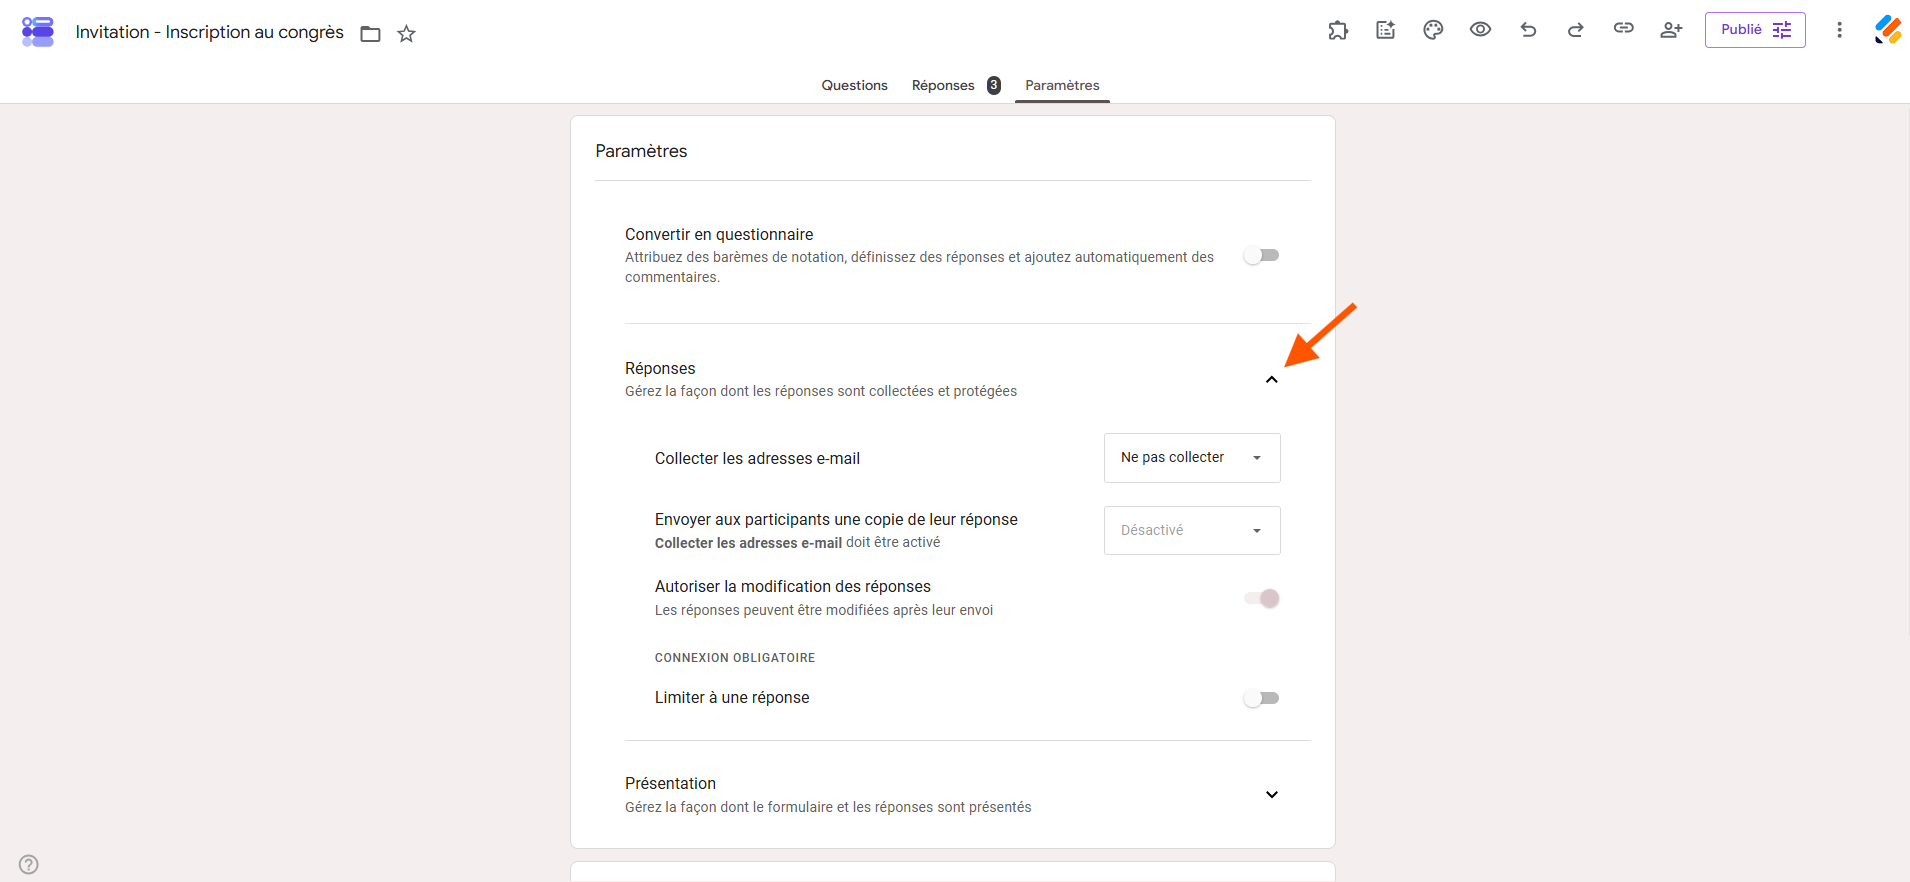Enable Limiter à une réponse switch
The height and width of the screenshot is (882, 1910).
(x=1262, y=698)
